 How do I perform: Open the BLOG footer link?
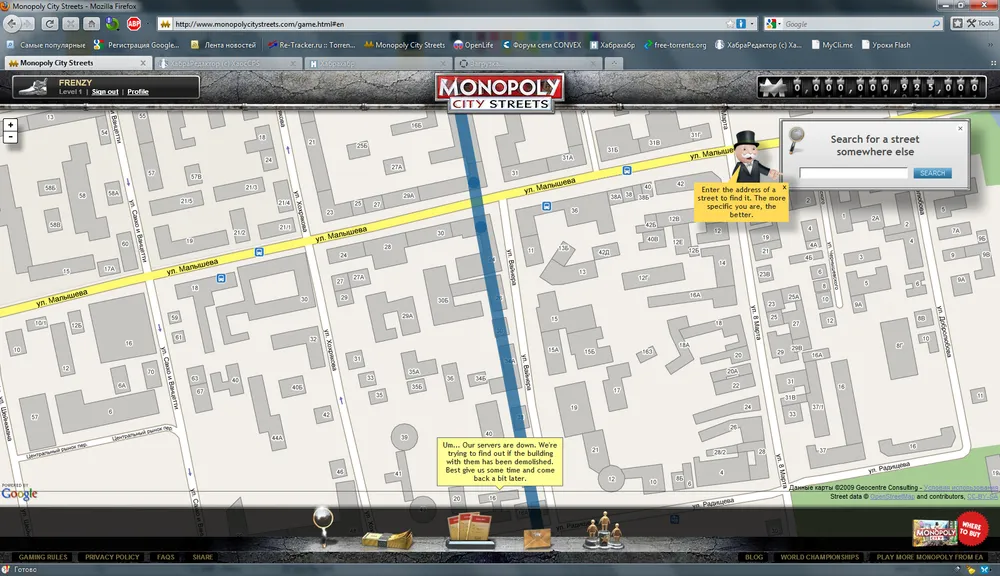[x=754, y=557]
